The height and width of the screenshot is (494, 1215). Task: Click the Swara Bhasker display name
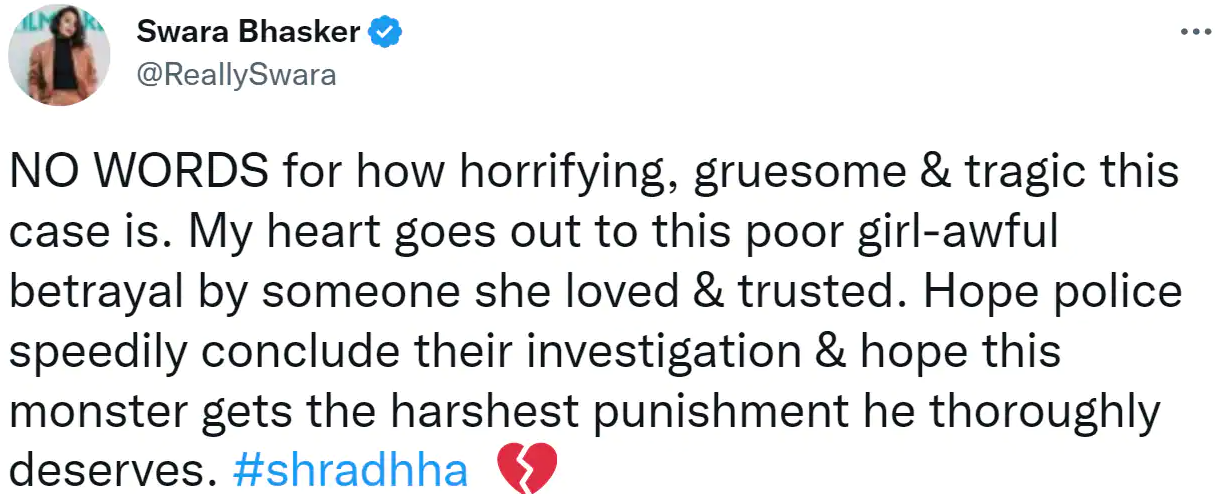click(x=247, y=33)
